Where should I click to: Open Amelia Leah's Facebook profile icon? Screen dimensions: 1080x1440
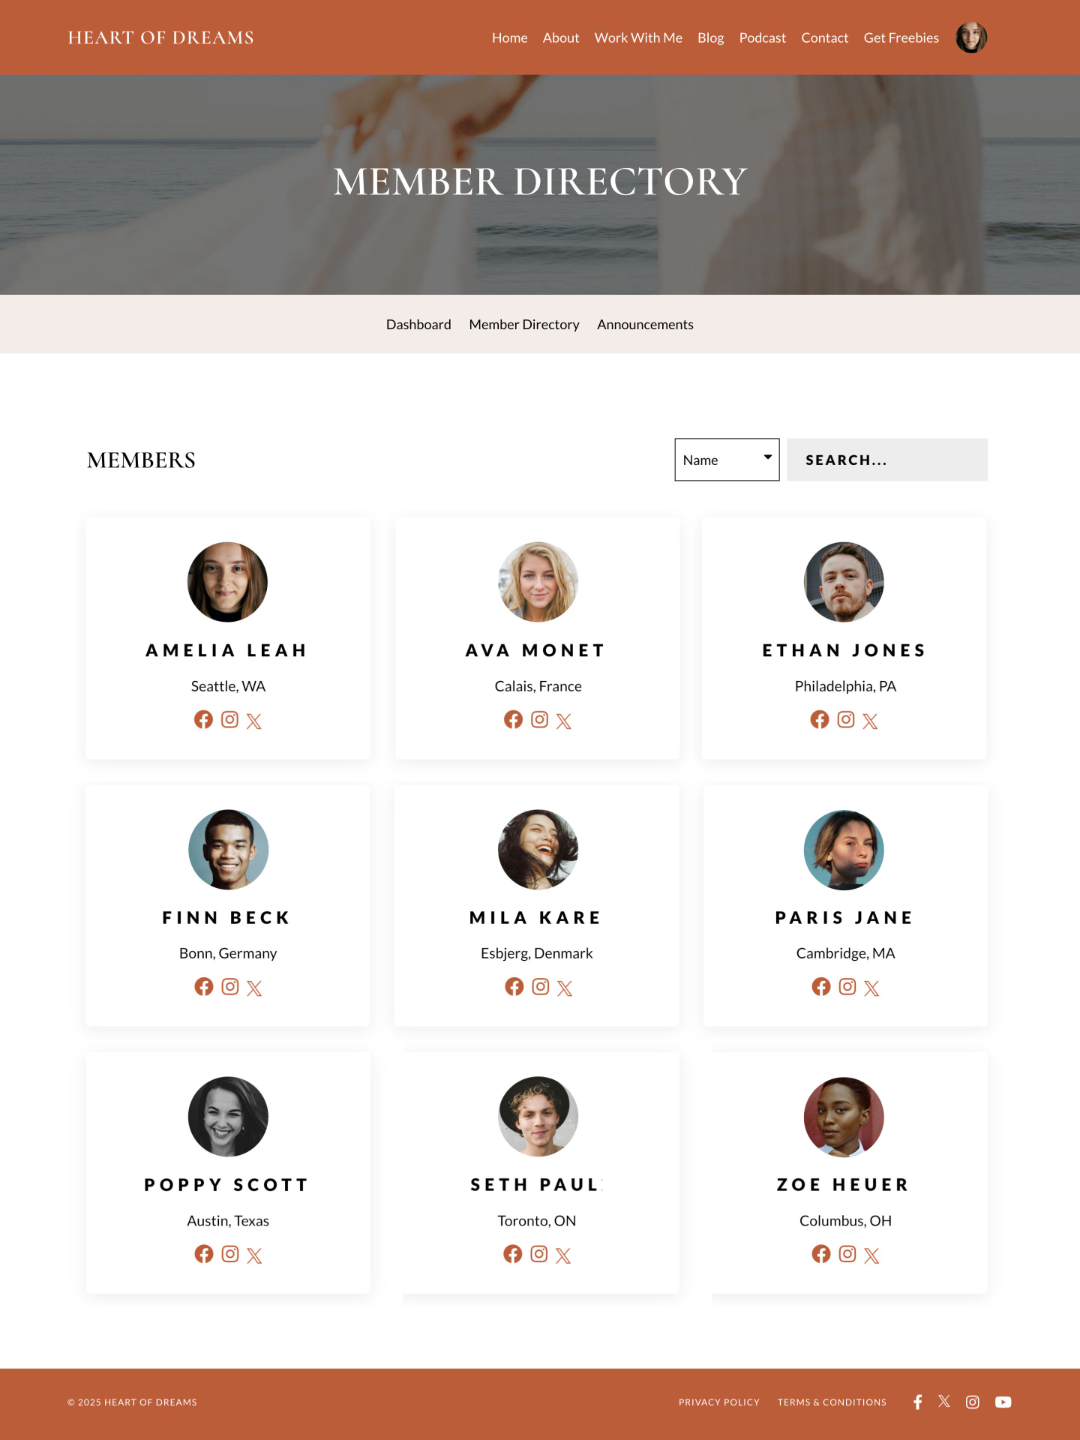coord(203,719)
